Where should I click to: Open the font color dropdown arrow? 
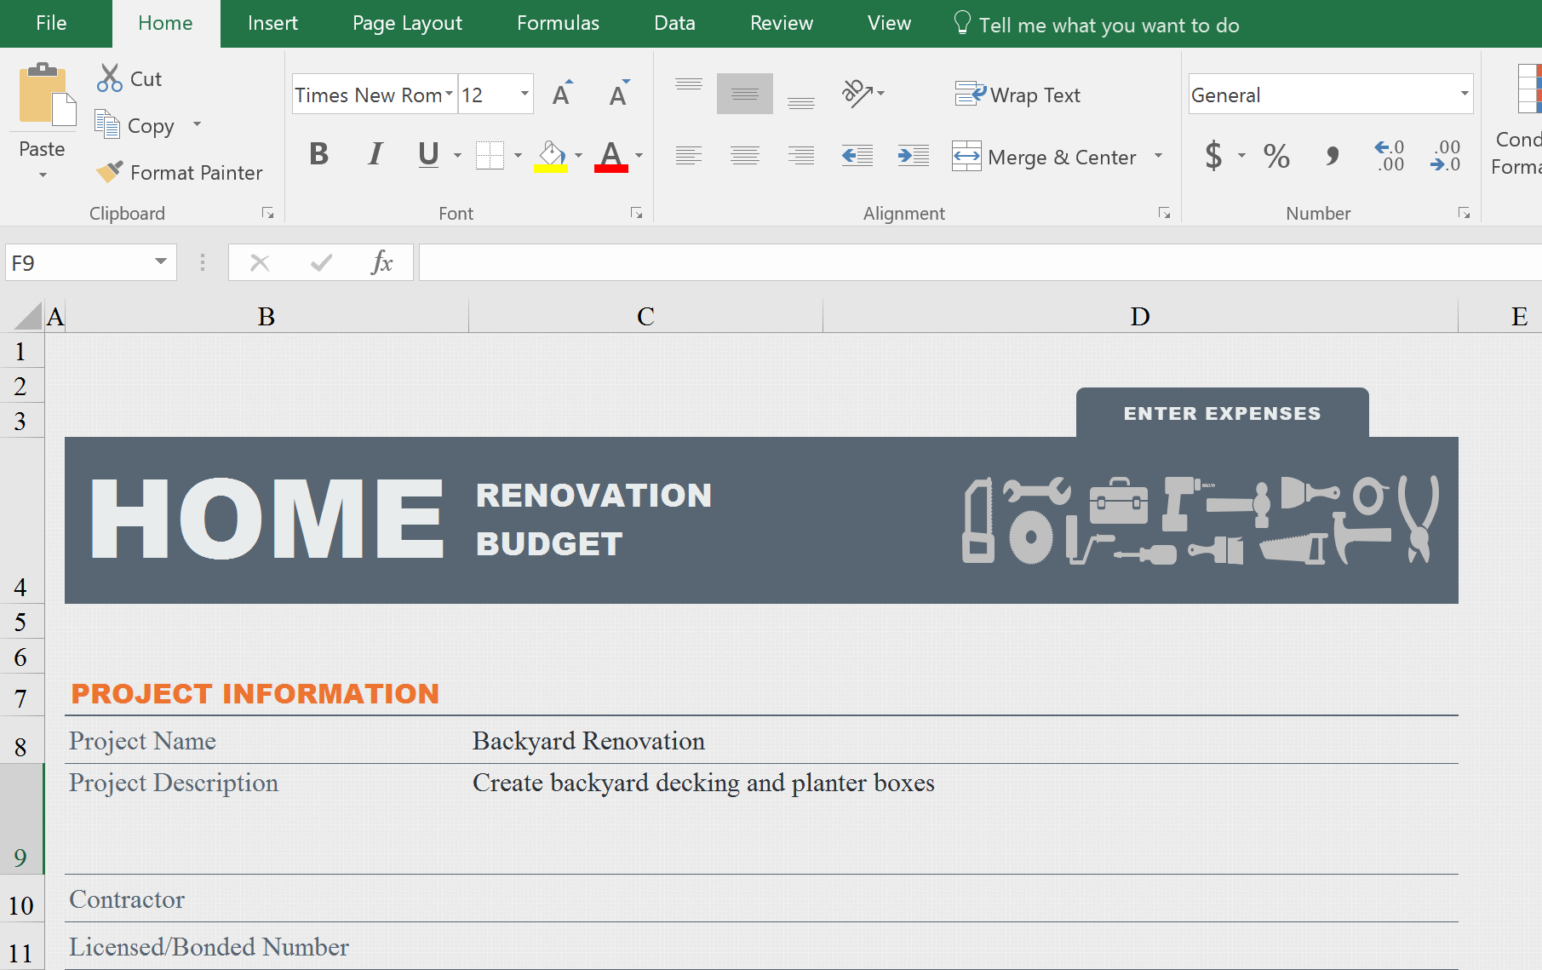(638, 156)
